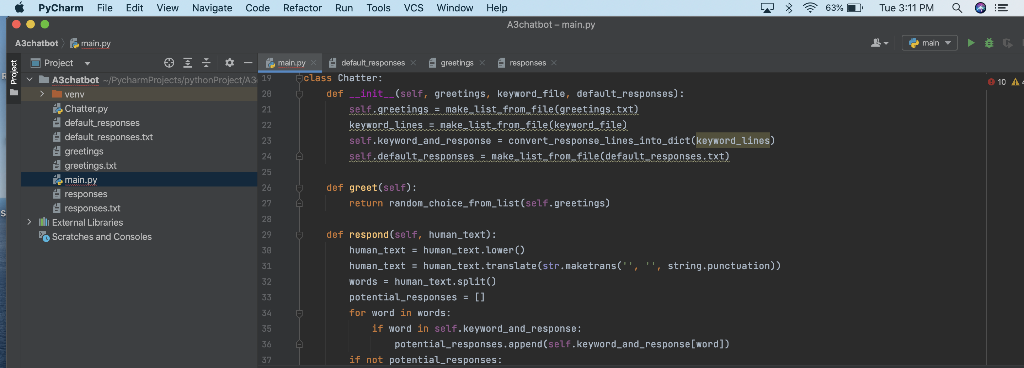Click the AirPlay display icon in the menu bar
The width and height of the screenshot is (1024, 368).
coord(767,8)
